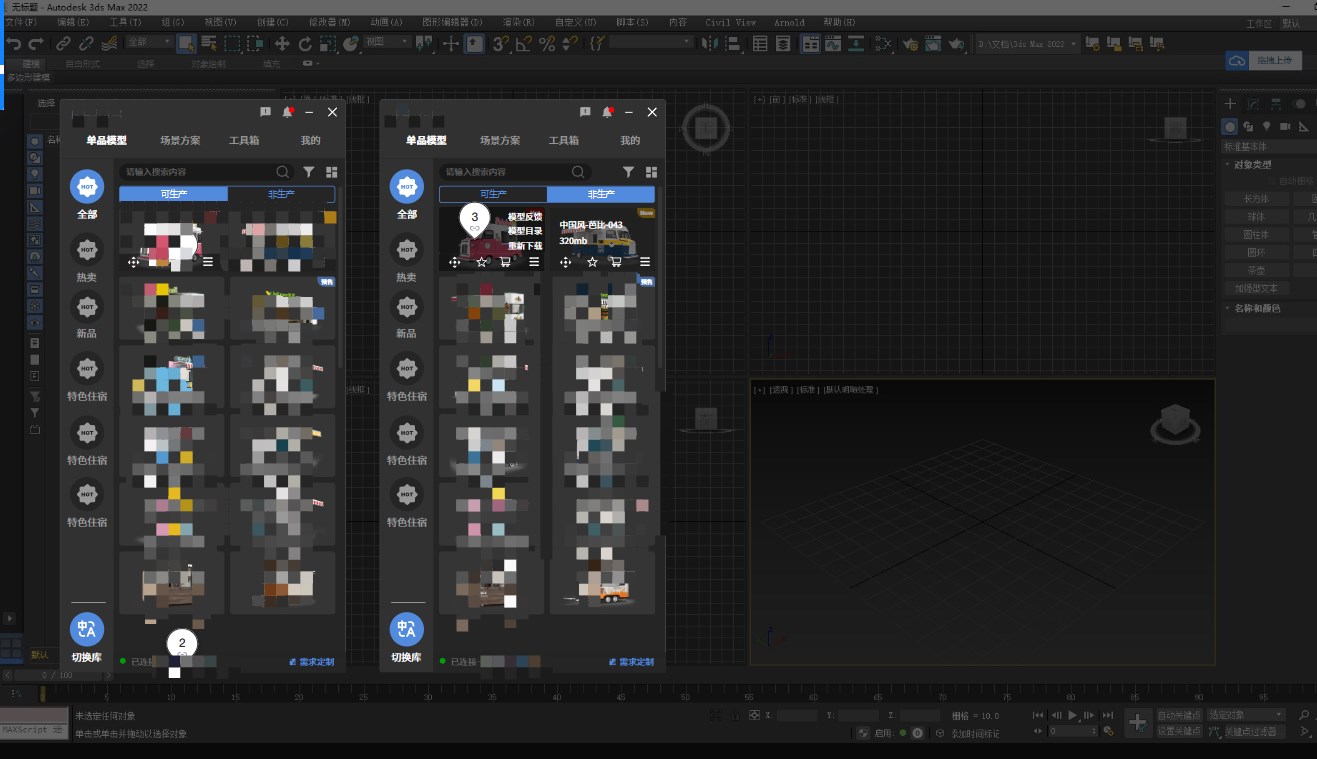Open the 选定对象 key filter dropdown
The width and height of the screenshot is (1317, 759).
[1245, 715]
